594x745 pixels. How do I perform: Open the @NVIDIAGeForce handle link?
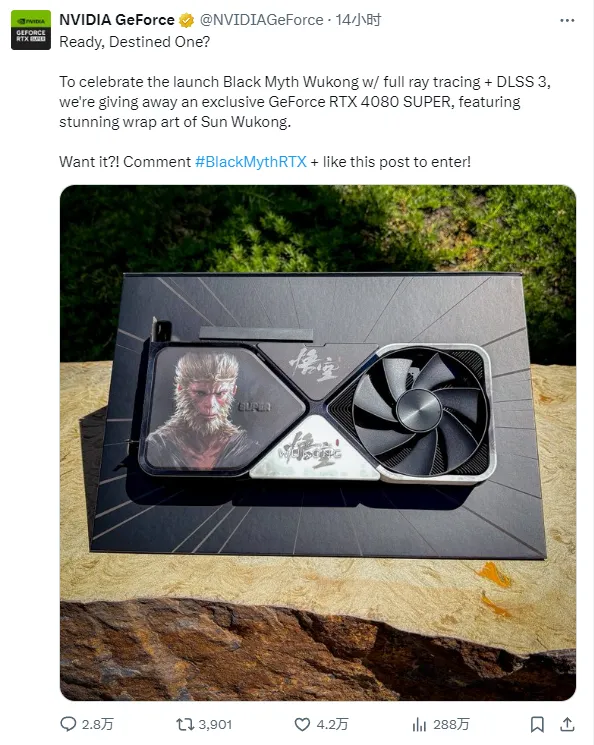coord(261,20)
